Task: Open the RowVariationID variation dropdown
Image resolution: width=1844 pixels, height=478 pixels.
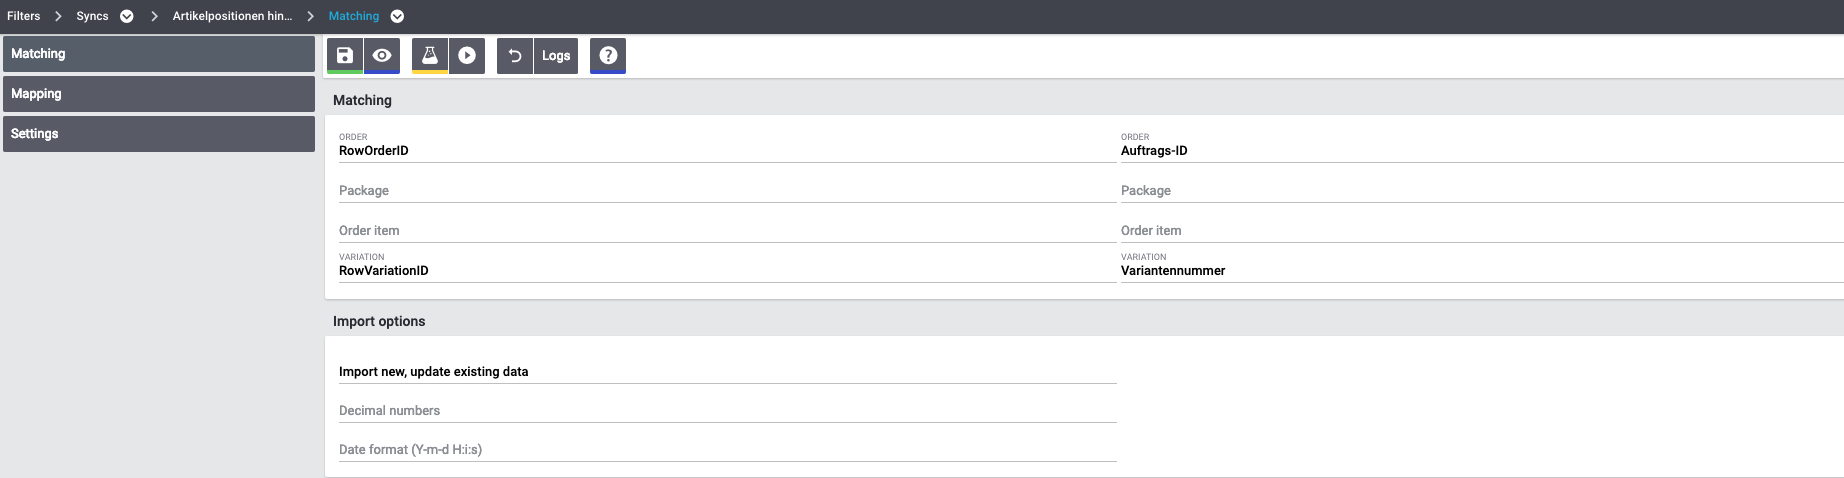Action: tap(726, 271)
